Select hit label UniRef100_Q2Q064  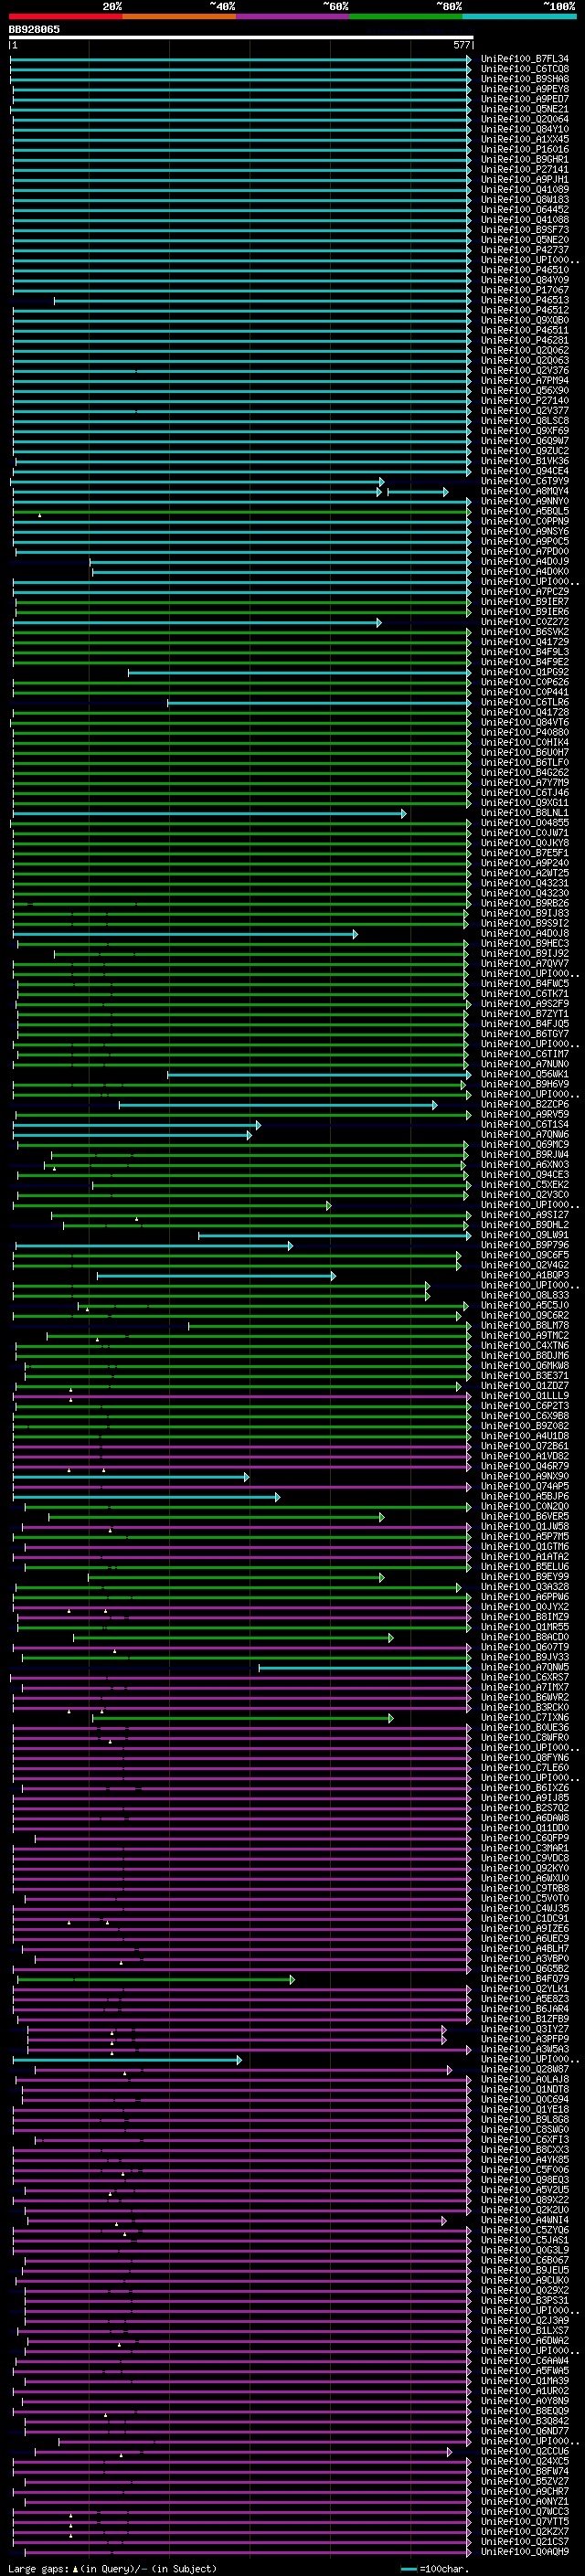point(524,119)
